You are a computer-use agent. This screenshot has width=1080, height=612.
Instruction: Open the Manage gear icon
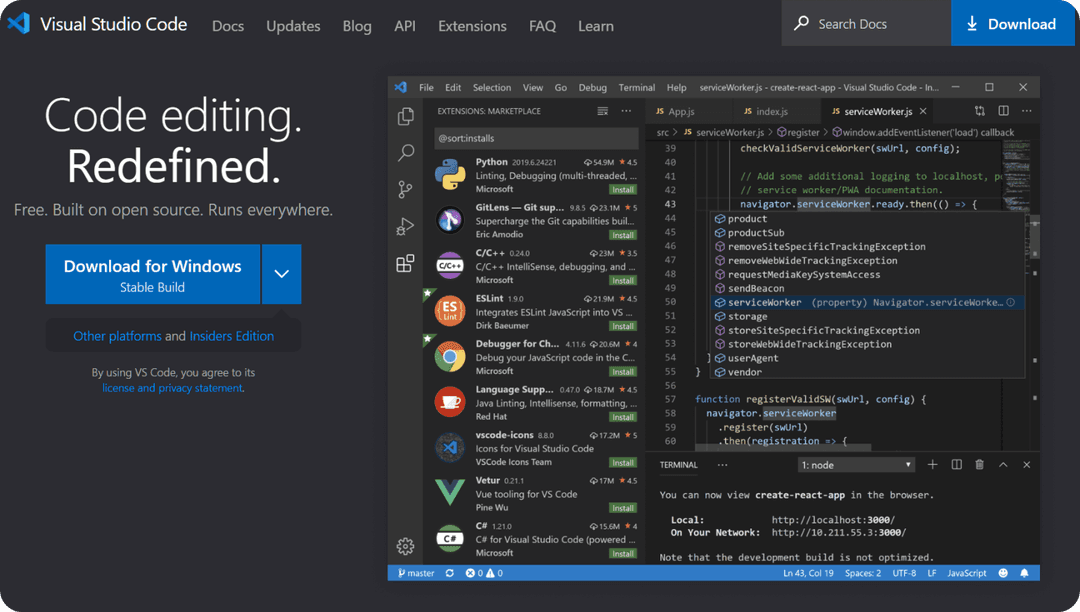point(405,546)
